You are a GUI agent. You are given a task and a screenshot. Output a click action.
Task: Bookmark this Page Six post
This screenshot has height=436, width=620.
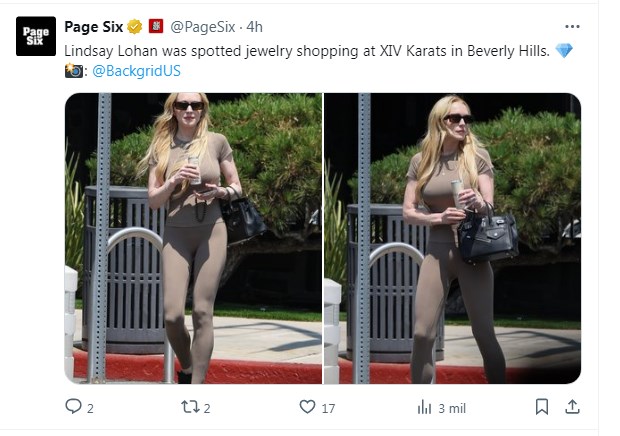tap(542, 407)
